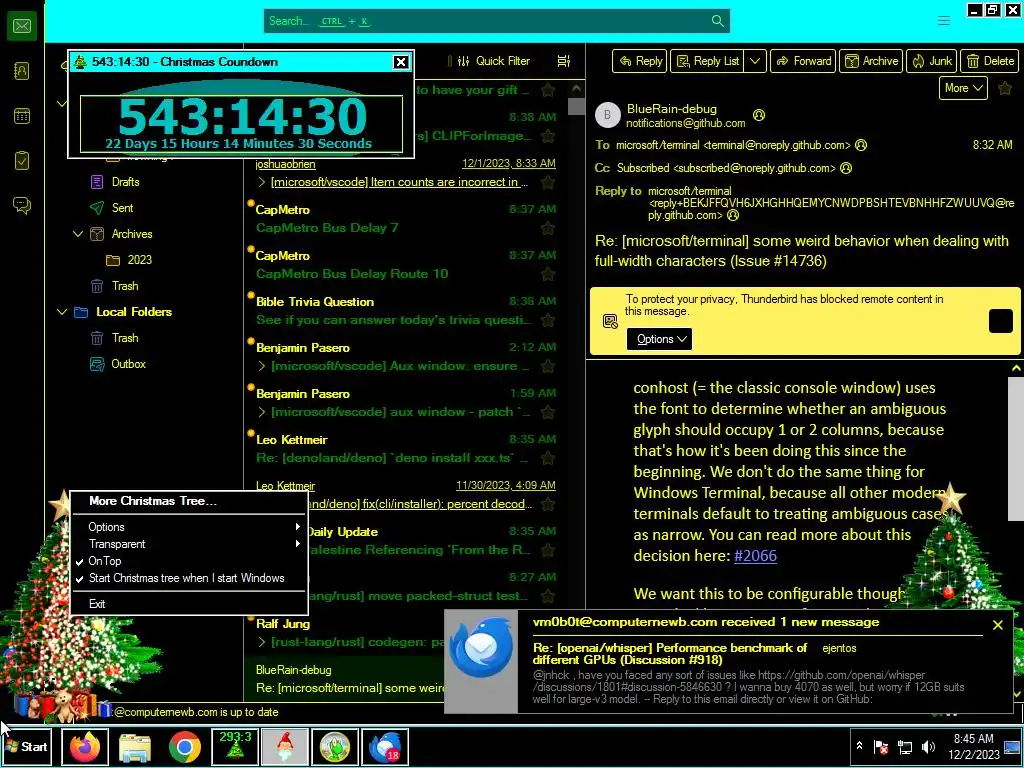Open the Drafts folder
Image resolution: width=1024 pixels, height=768 pixels.
click(125, 182)
